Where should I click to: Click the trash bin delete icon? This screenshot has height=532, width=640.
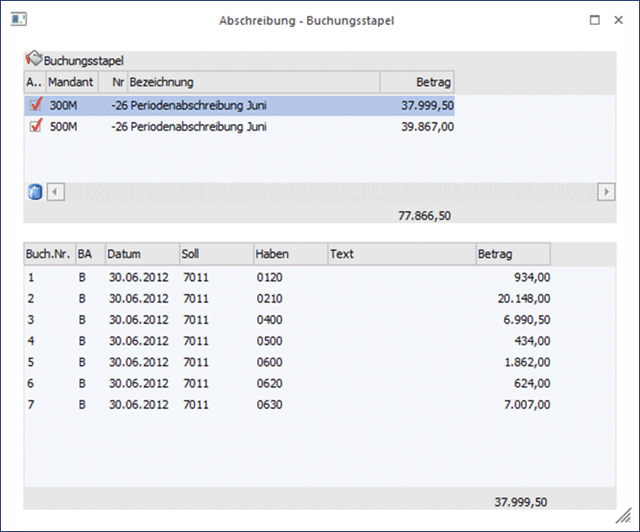point(33,191)
